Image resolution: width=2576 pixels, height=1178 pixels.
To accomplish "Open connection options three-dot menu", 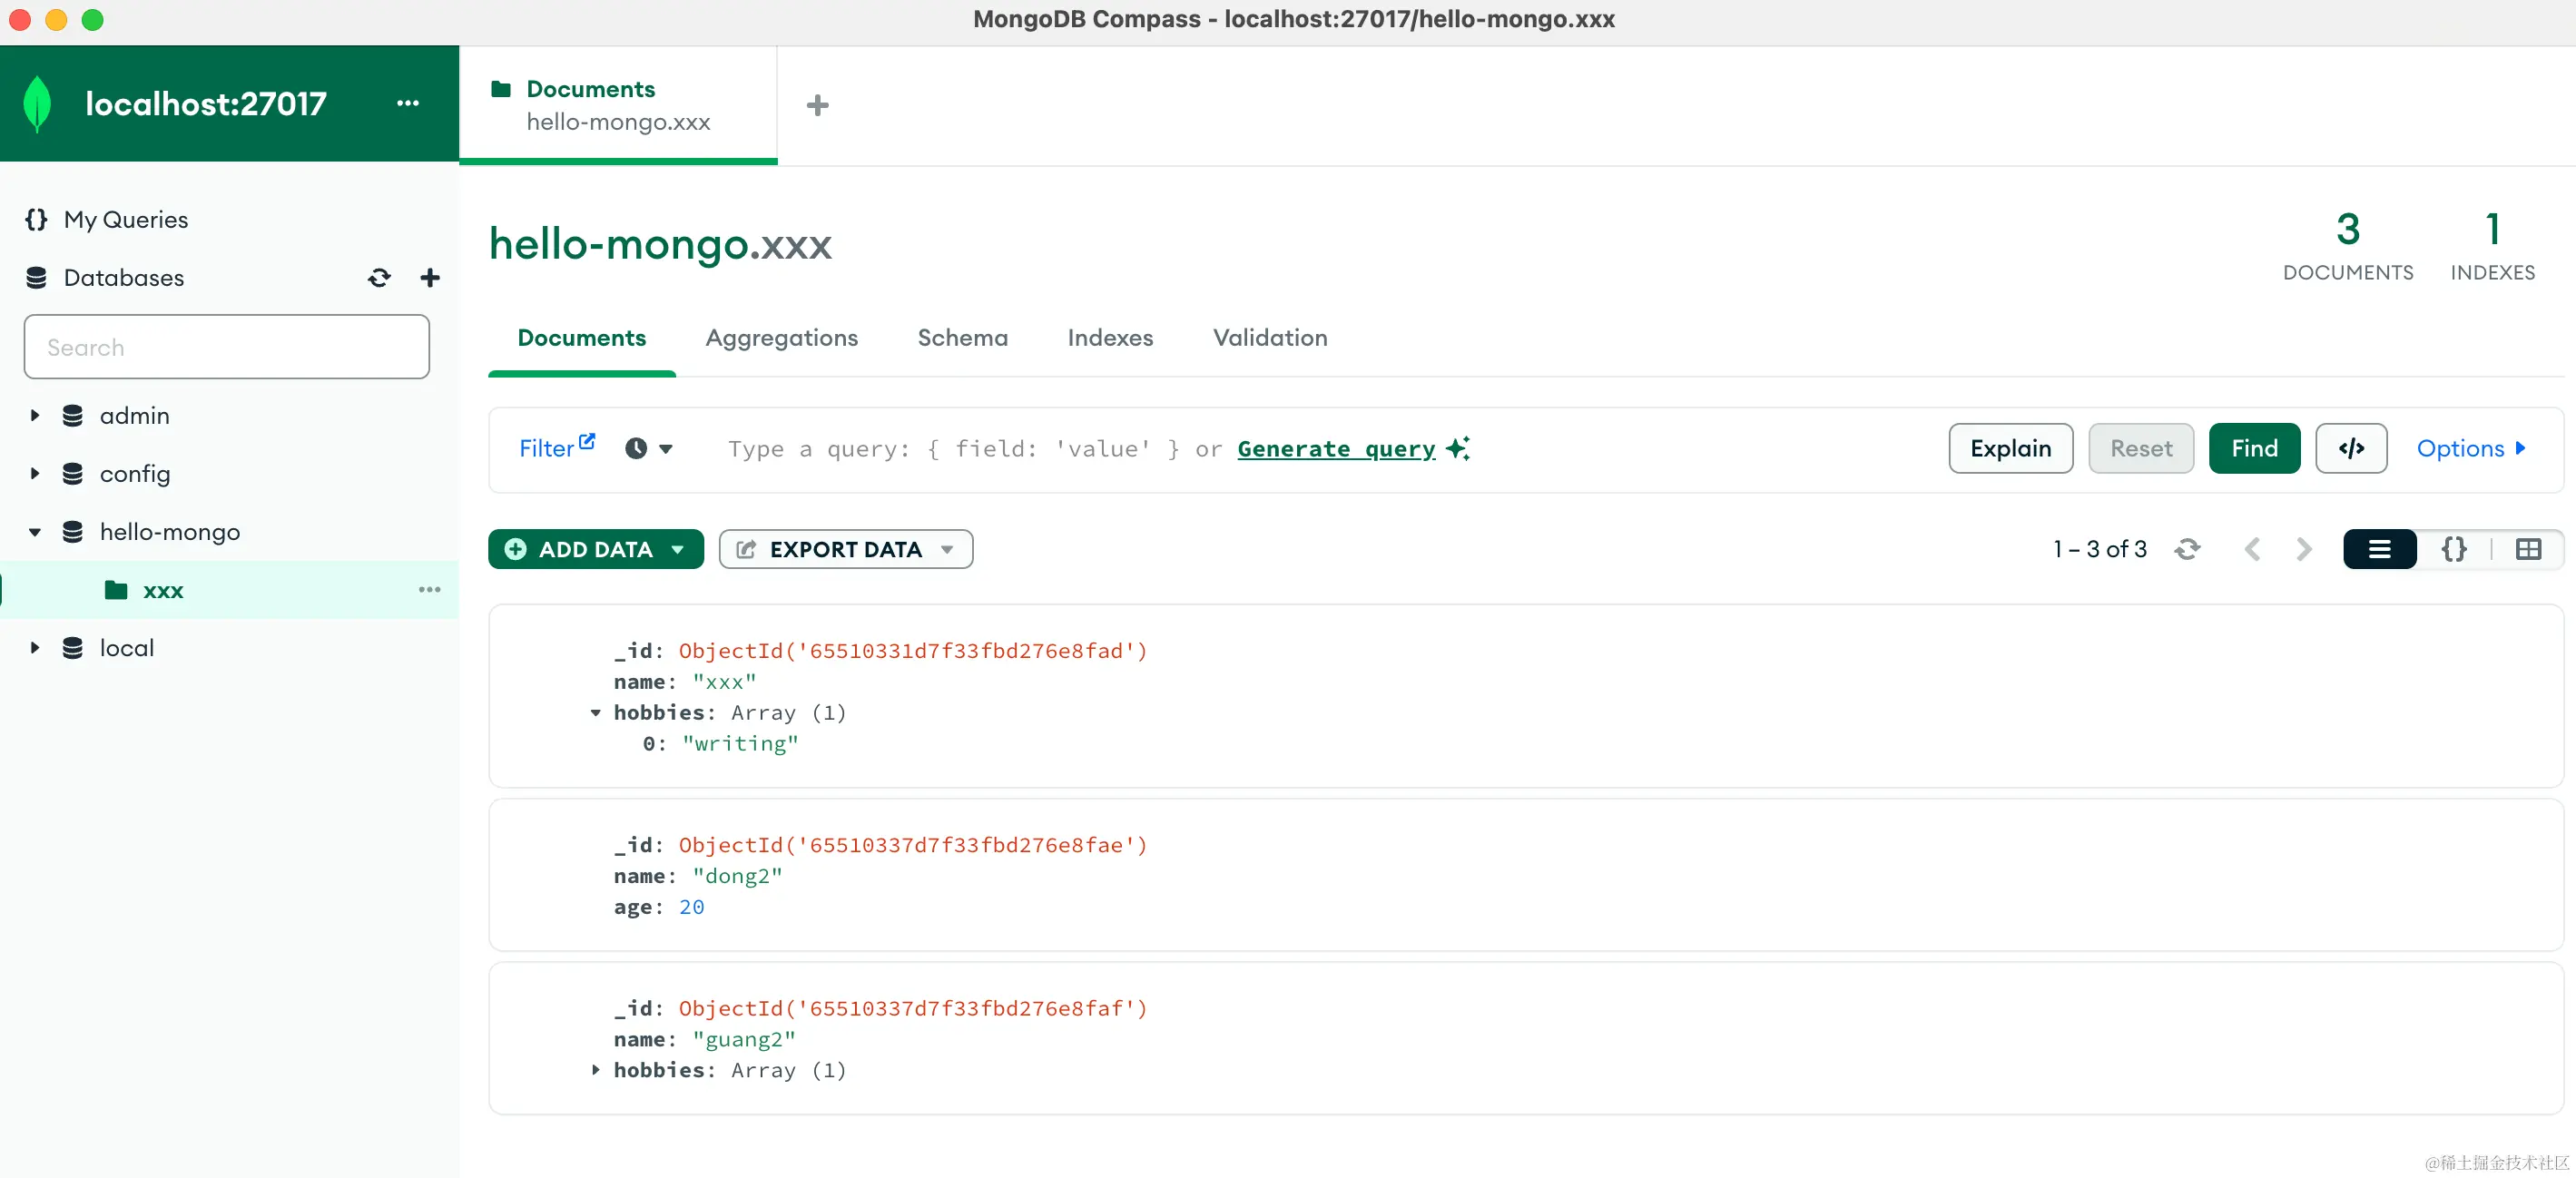I will [407, 103].
